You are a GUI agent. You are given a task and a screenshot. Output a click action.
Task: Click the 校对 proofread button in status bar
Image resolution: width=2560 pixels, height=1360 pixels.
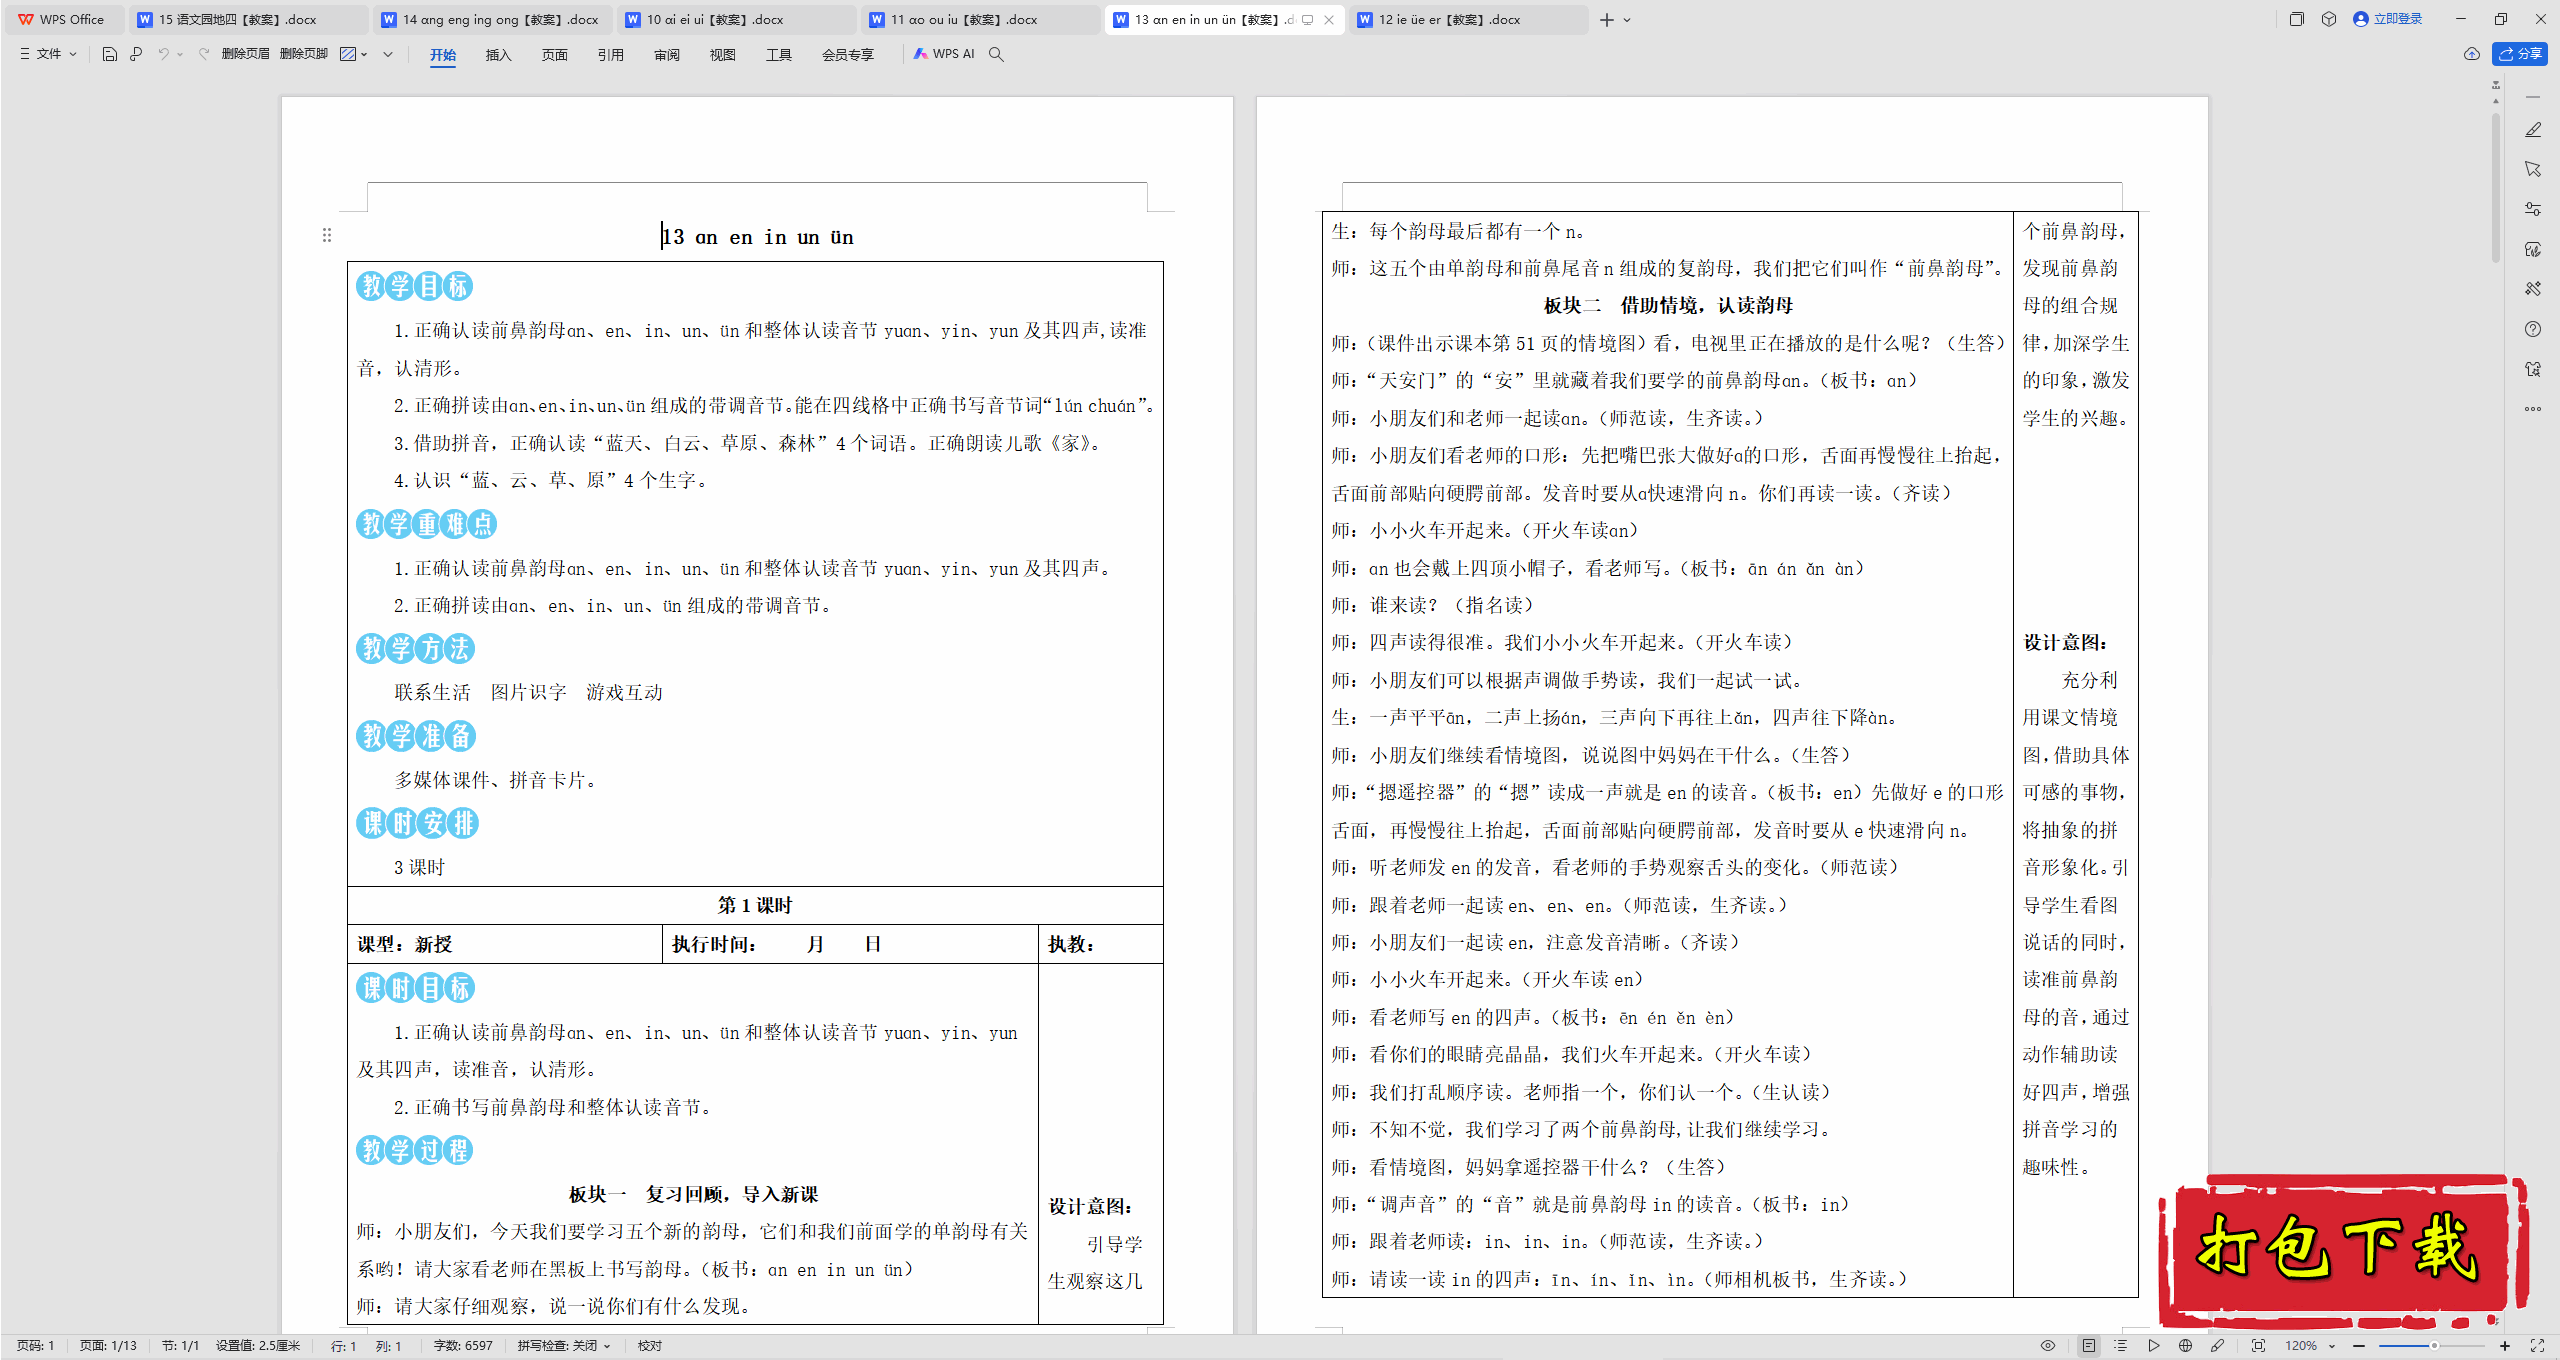coord(650,1346)
